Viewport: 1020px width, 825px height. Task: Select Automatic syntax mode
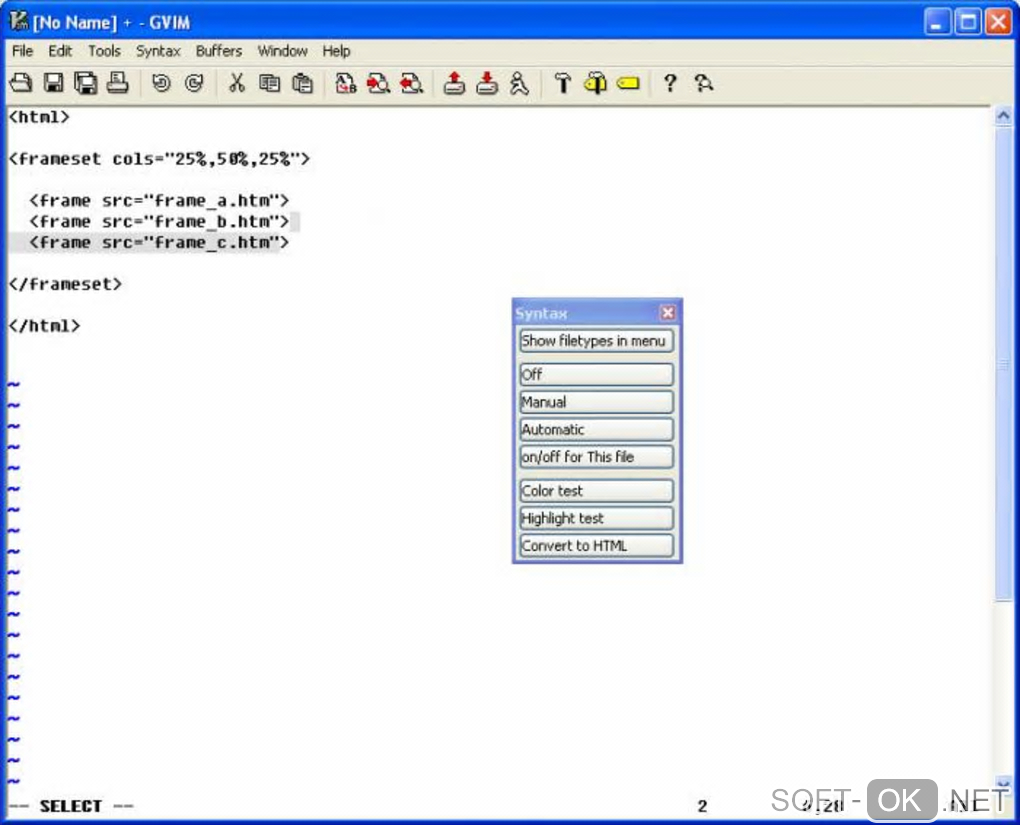[596, 429]
